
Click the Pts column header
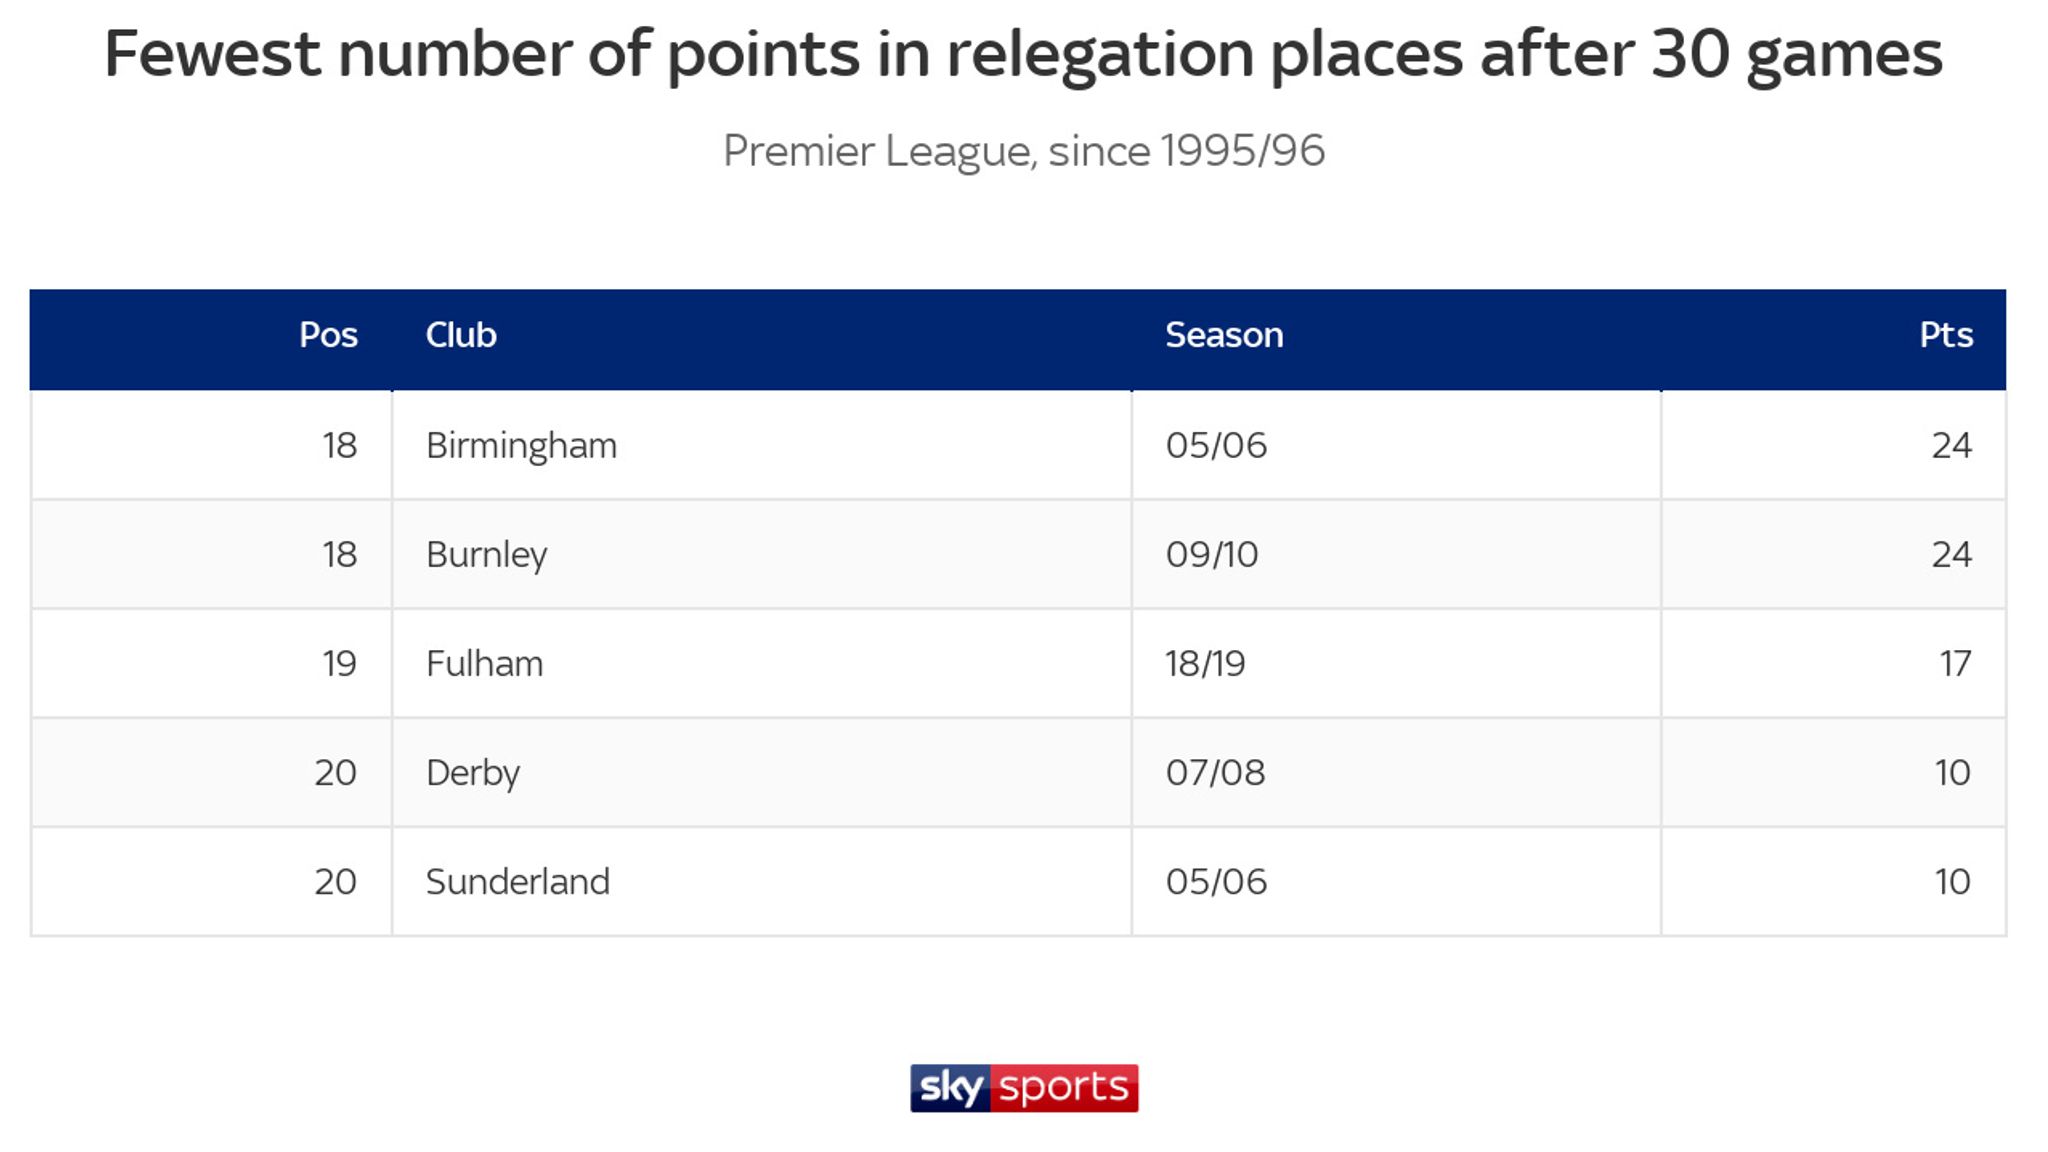[1945, 335]
